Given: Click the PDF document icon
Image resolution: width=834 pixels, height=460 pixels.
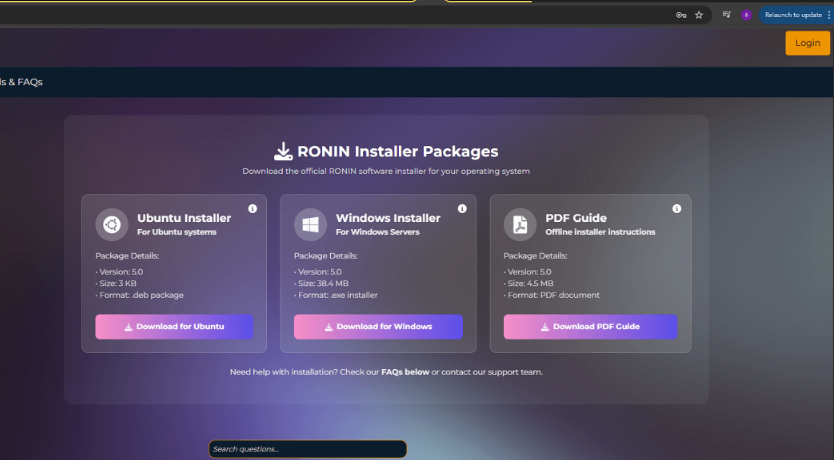Looking at the screenshot, I should 520,224.
